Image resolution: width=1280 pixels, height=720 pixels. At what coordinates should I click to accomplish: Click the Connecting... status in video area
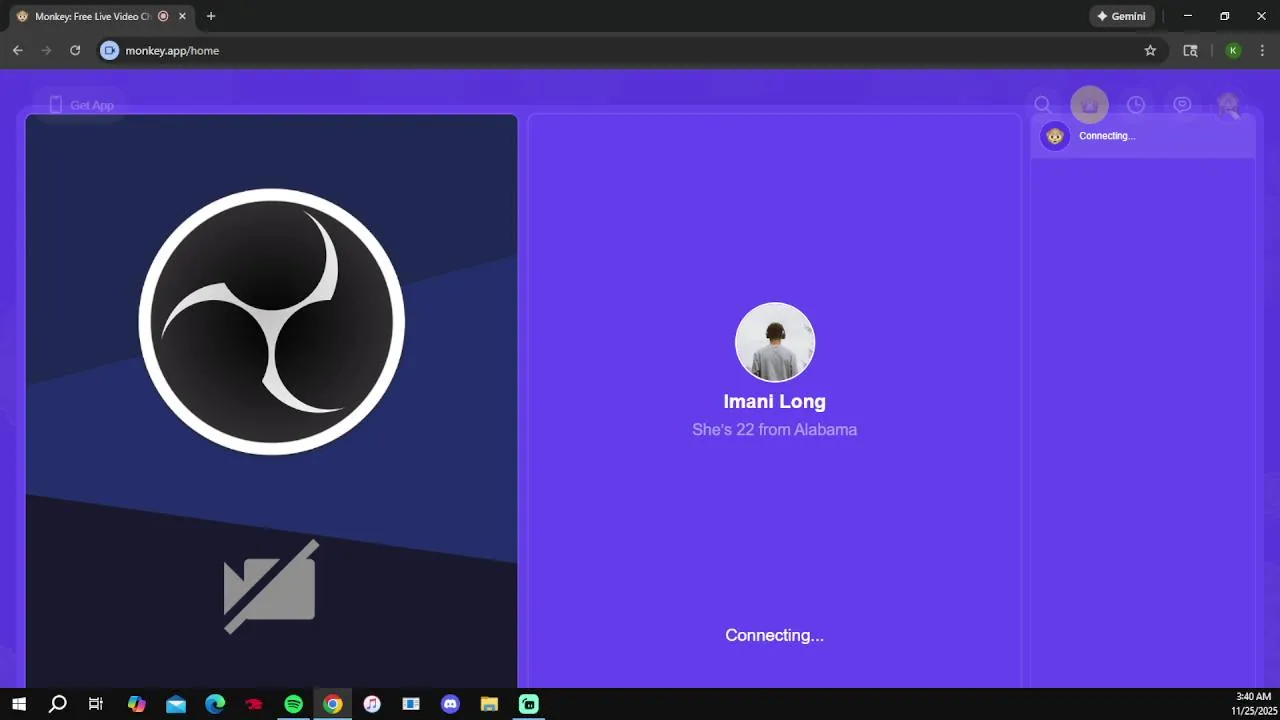tap(775, 635)
